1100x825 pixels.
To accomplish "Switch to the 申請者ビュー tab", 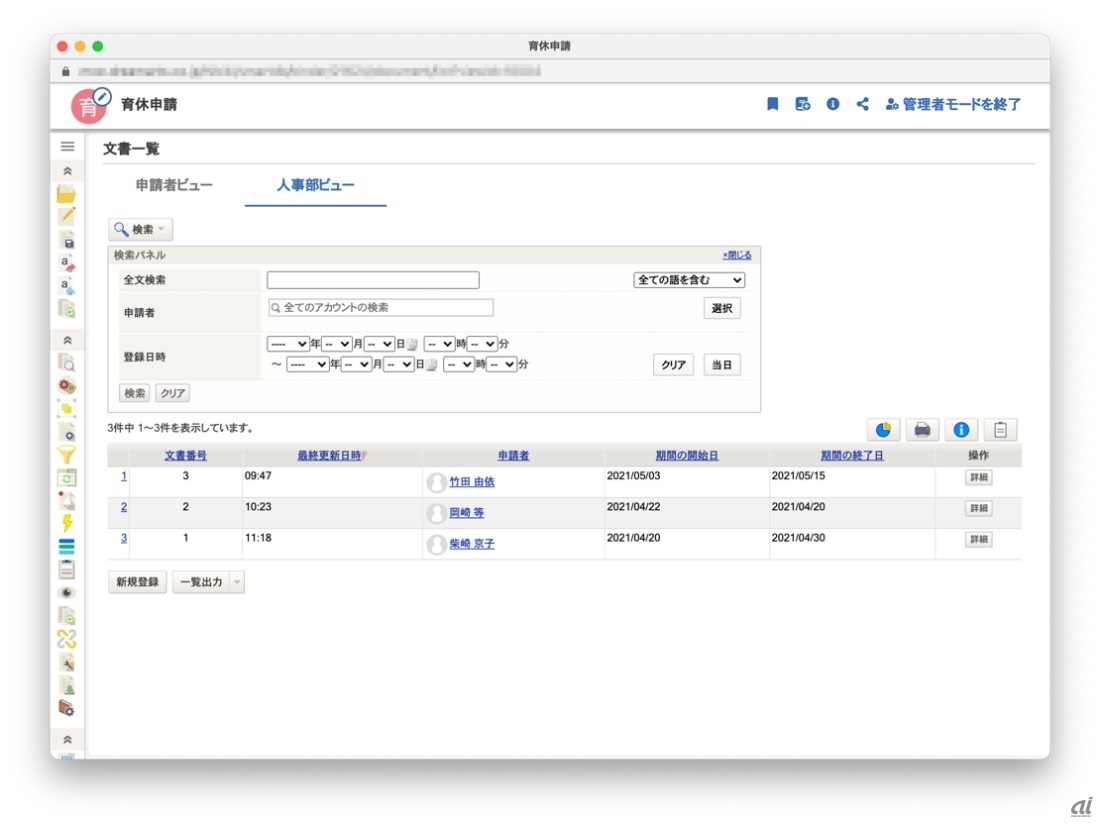I will [x=174, y=185].
